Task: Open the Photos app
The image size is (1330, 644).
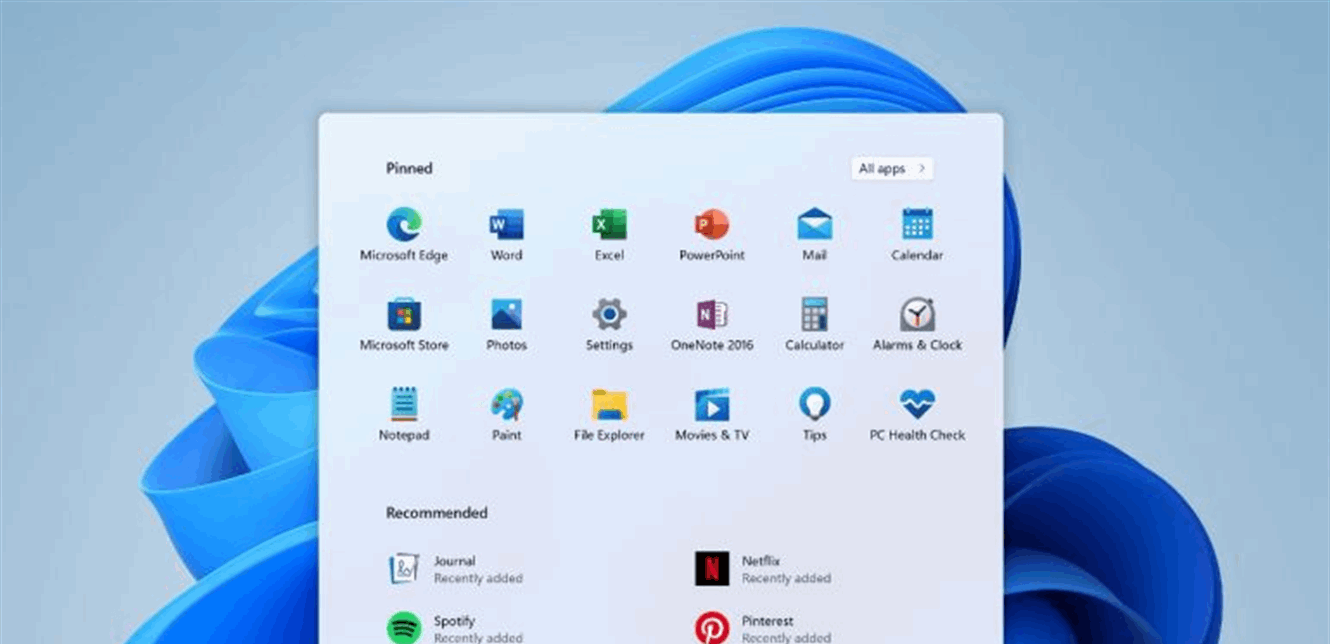Action: pyautogui.click(x=506, y=318)
